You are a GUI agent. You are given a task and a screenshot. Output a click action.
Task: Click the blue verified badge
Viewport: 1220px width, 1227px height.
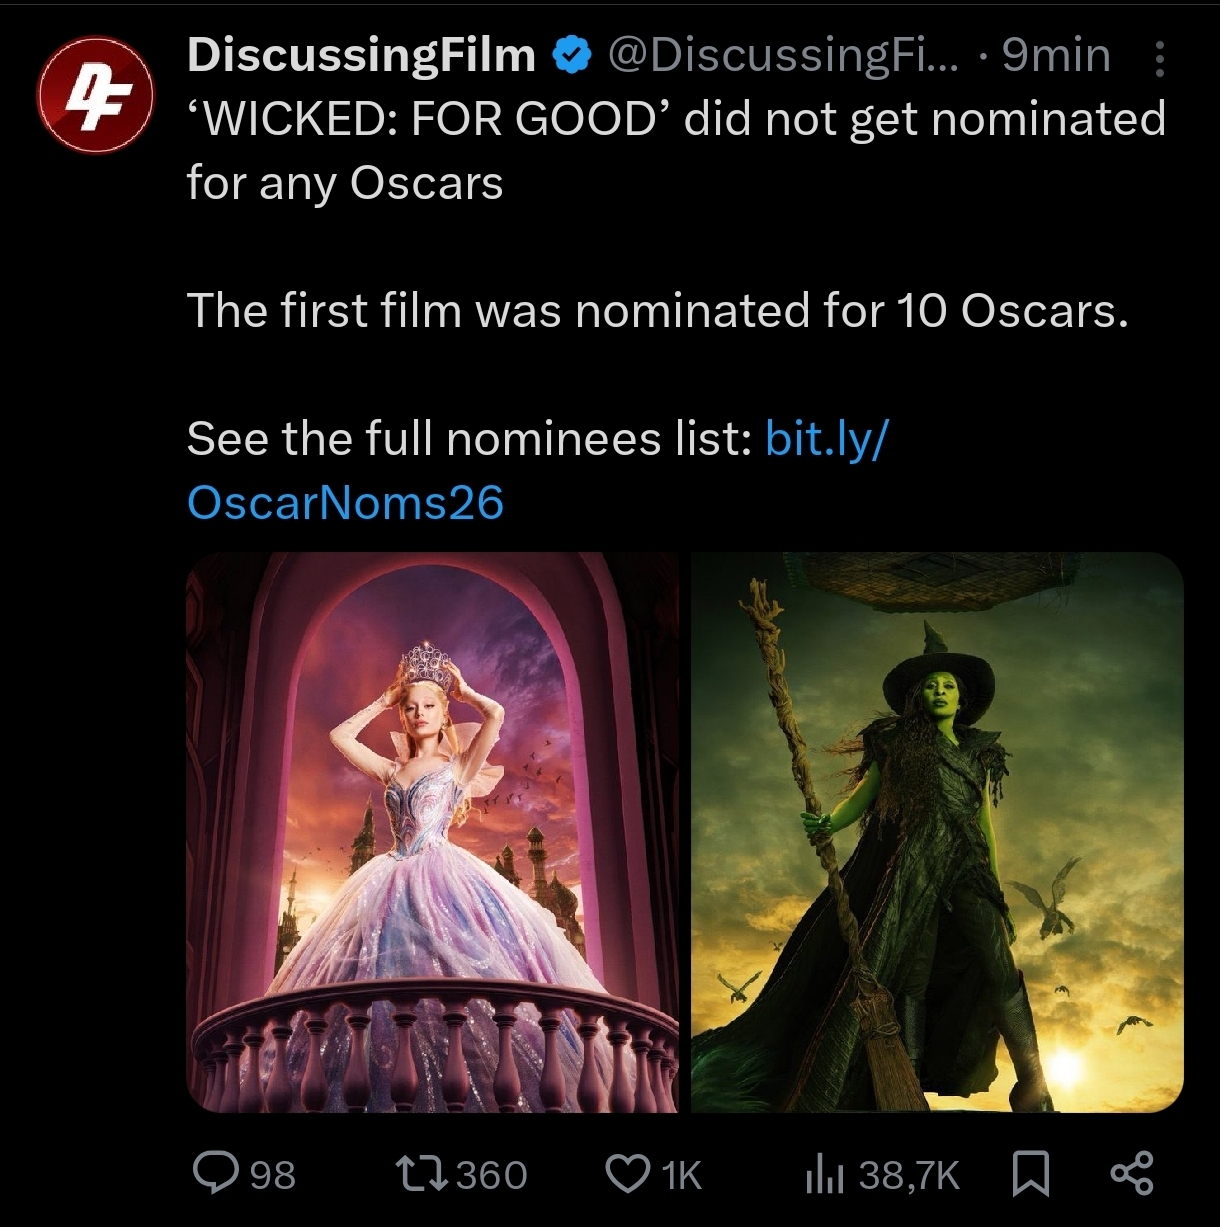click(x=571, y=56)
